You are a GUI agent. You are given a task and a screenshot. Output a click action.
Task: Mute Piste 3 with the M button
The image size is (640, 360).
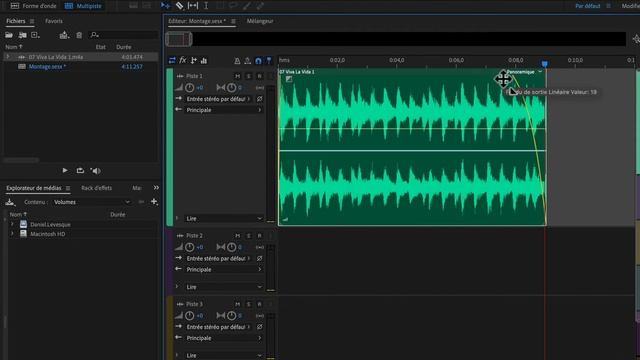pyautogui.click(x=238, y=304)
